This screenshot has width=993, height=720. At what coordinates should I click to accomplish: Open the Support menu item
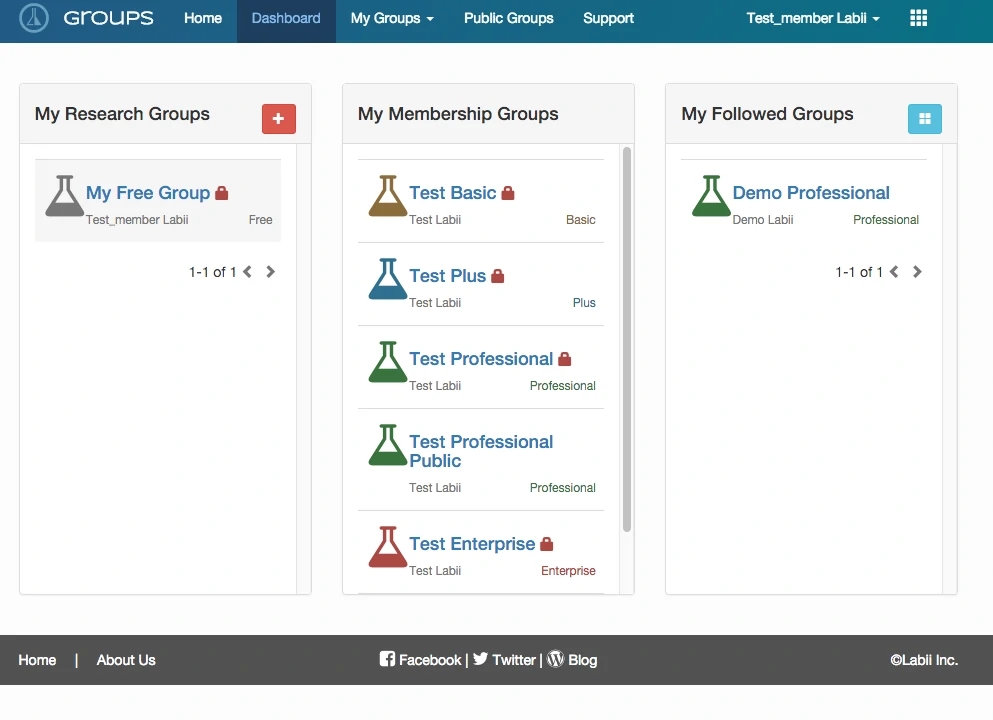click(608, 18)
